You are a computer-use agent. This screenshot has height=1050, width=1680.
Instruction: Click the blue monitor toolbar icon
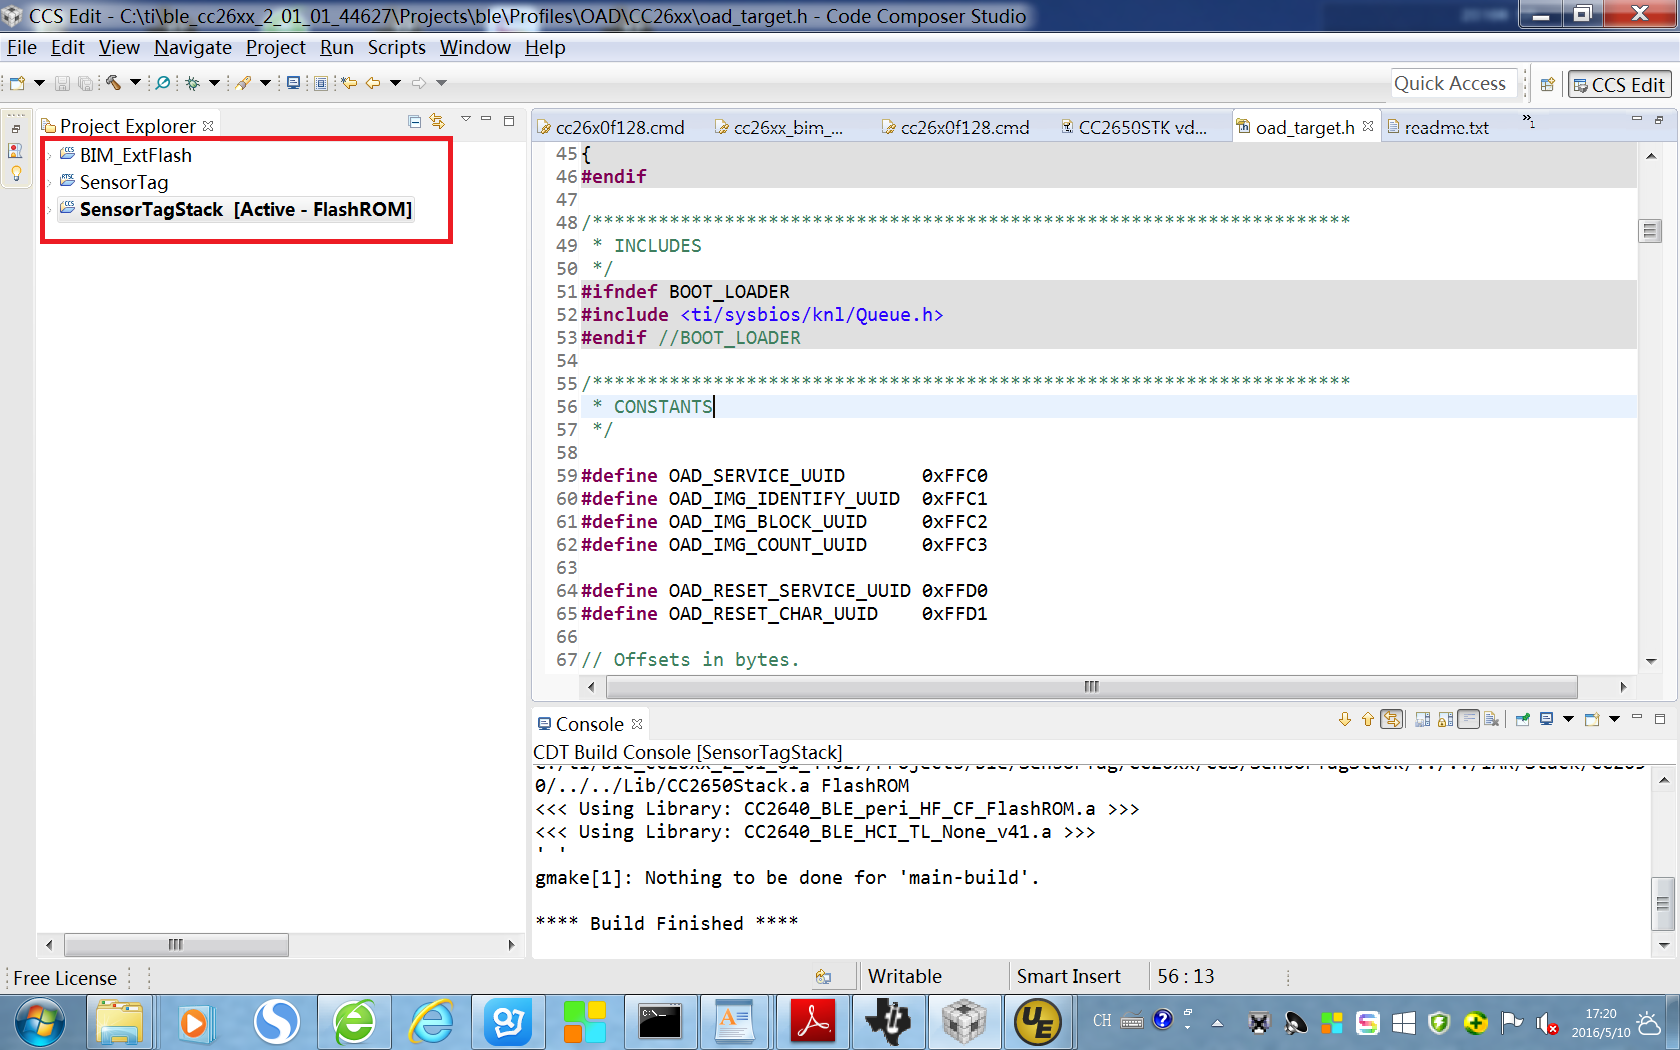(x=293, y=83)
